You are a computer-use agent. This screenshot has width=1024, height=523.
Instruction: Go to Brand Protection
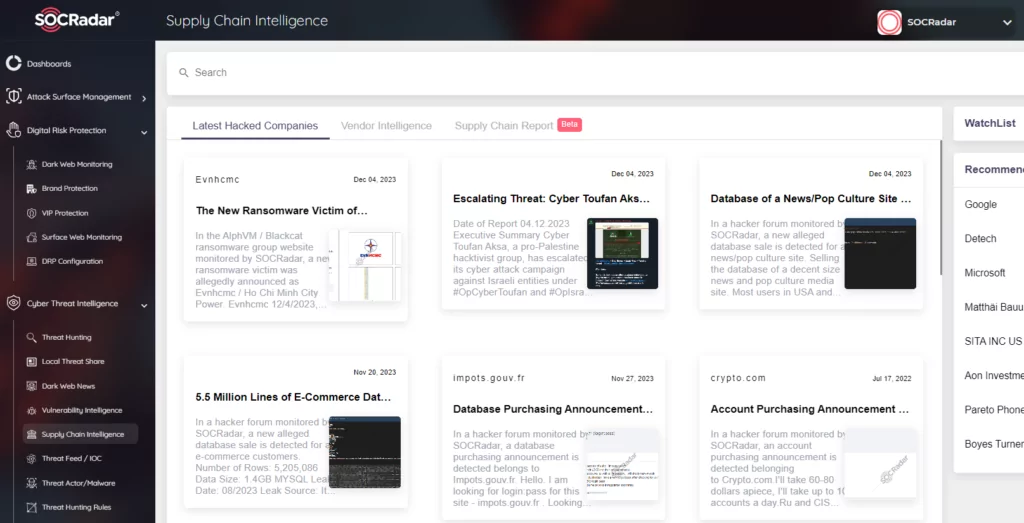pyautogui.click(x=70, y=189)
